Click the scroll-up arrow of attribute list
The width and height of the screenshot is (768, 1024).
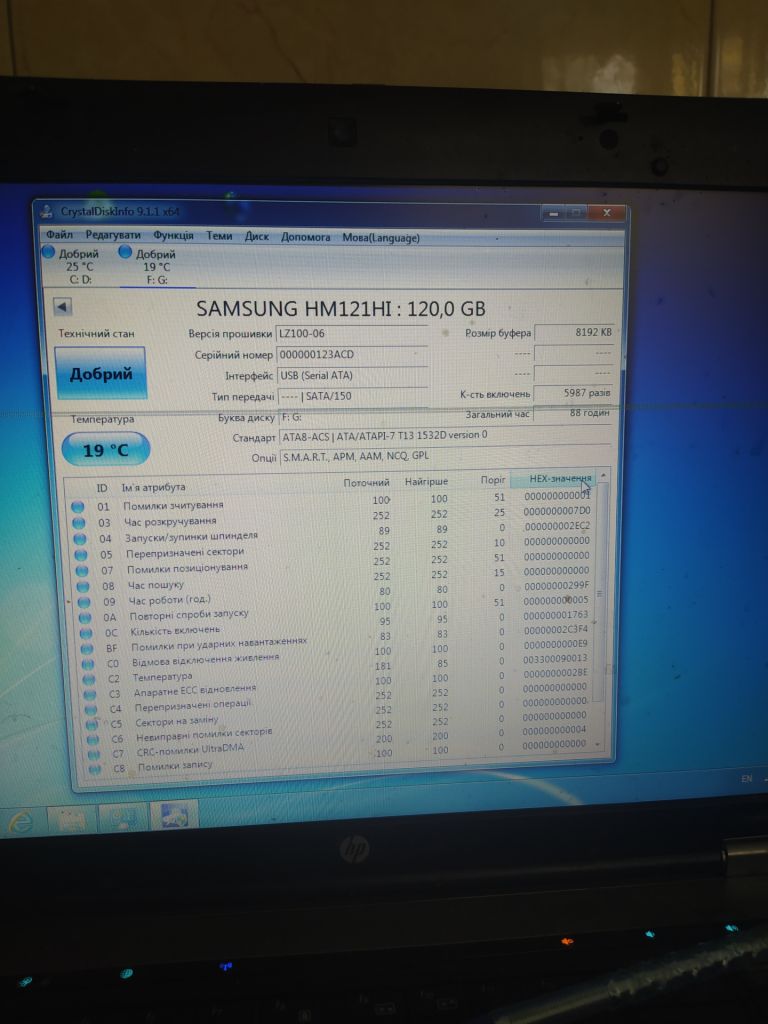click(x=603, y=475)
